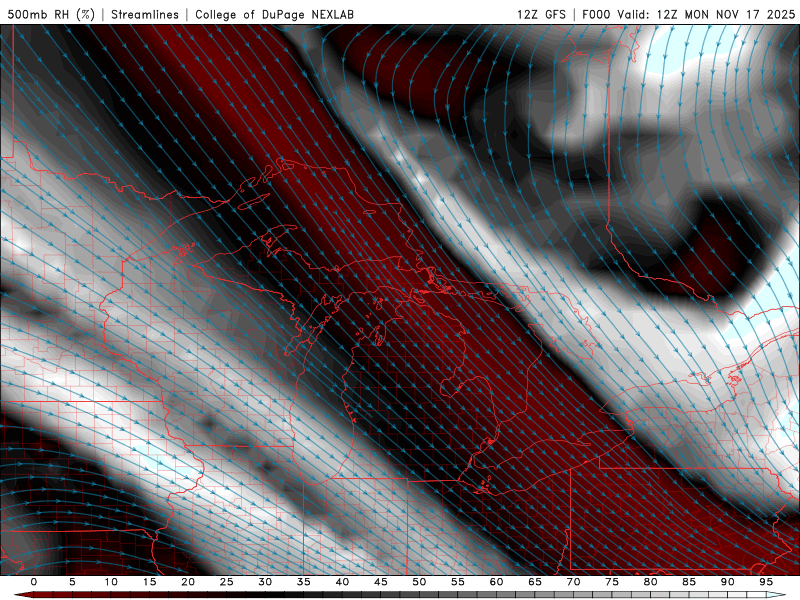
Task: Select colorbar tick label "45"
Action: click(381, 582)
